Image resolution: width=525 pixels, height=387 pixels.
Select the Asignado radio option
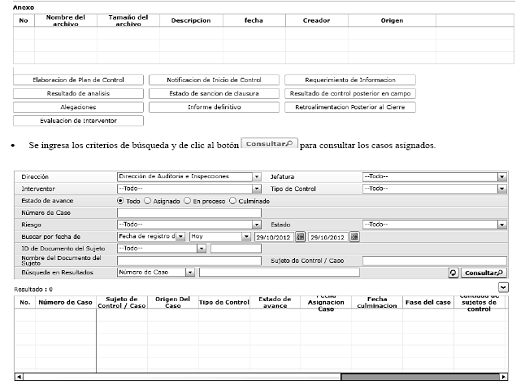click(147, 201)
